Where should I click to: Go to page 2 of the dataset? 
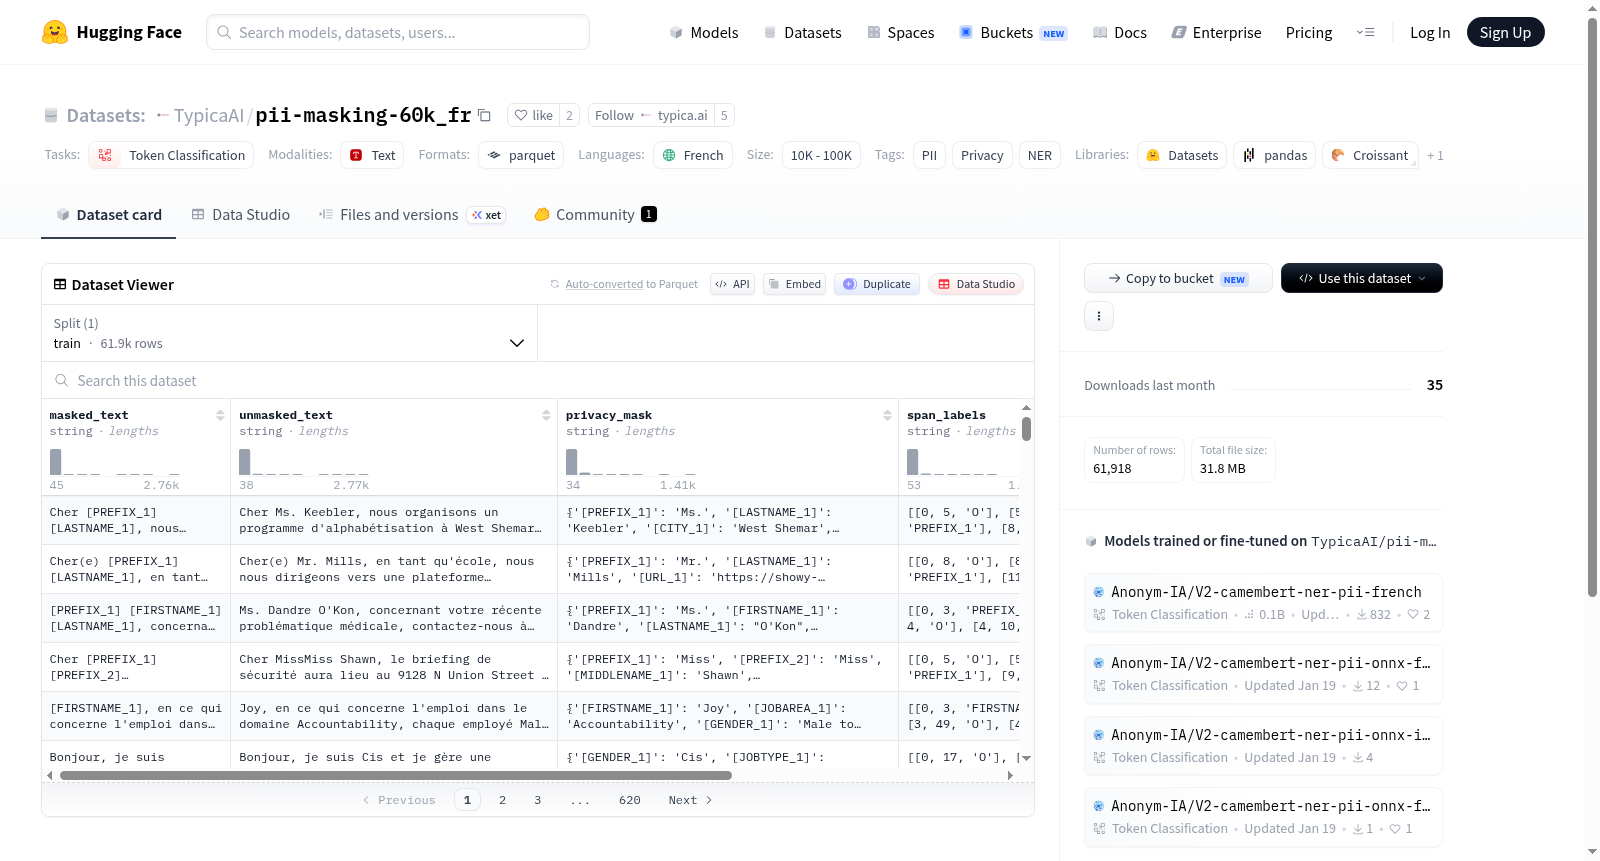(x=502, y=800)
